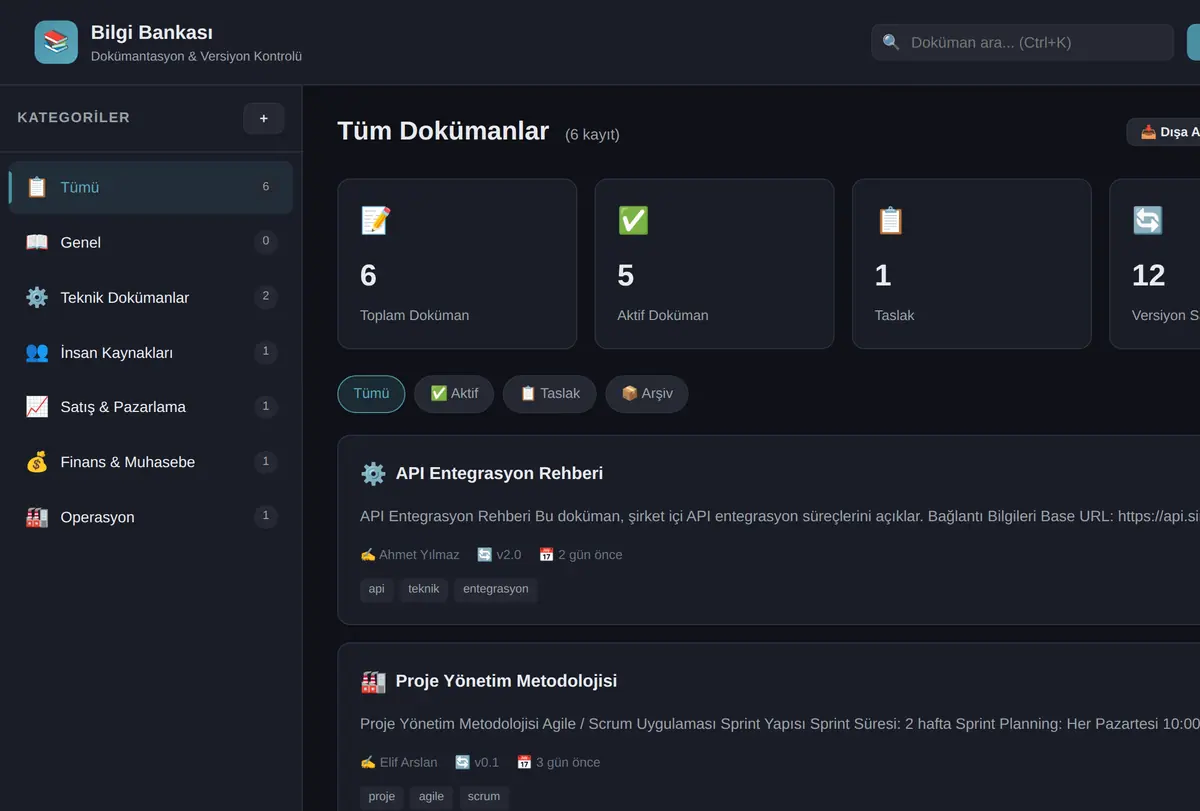Click the search magnifier icon

click(891, 43)
